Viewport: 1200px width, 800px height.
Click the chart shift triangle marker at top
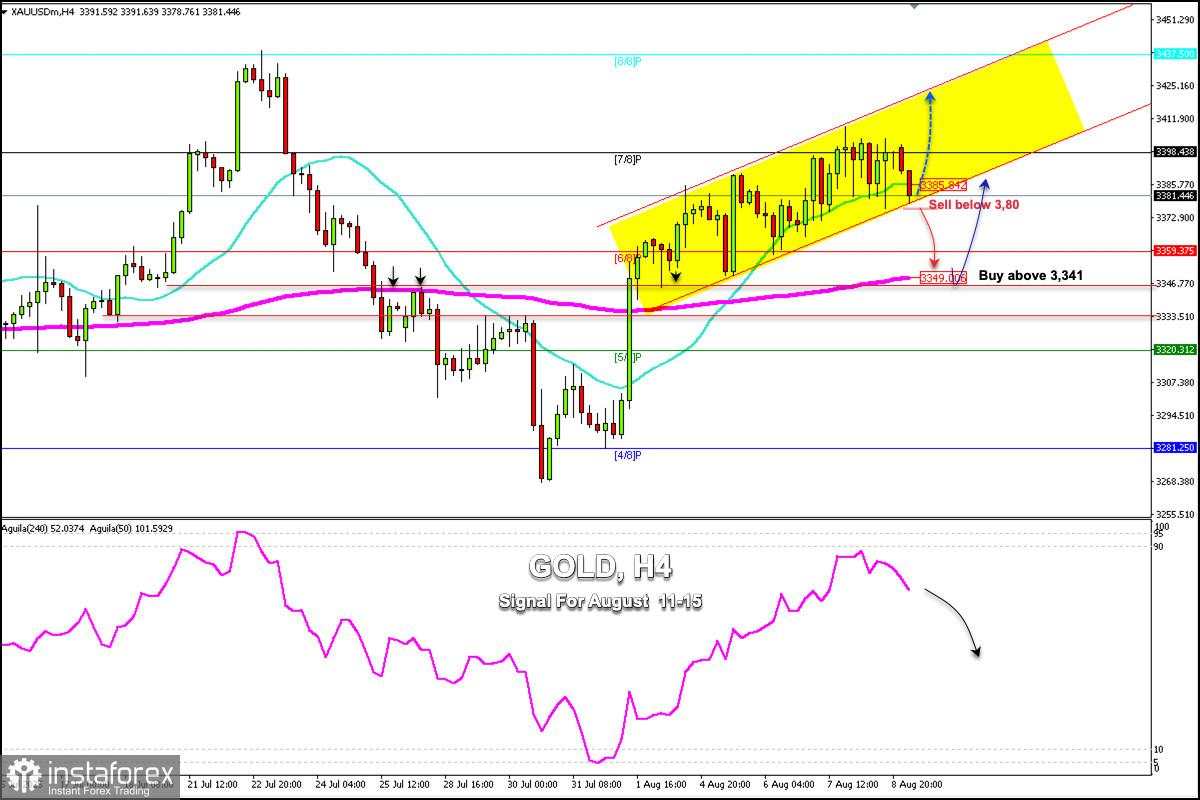pos(914,5)
